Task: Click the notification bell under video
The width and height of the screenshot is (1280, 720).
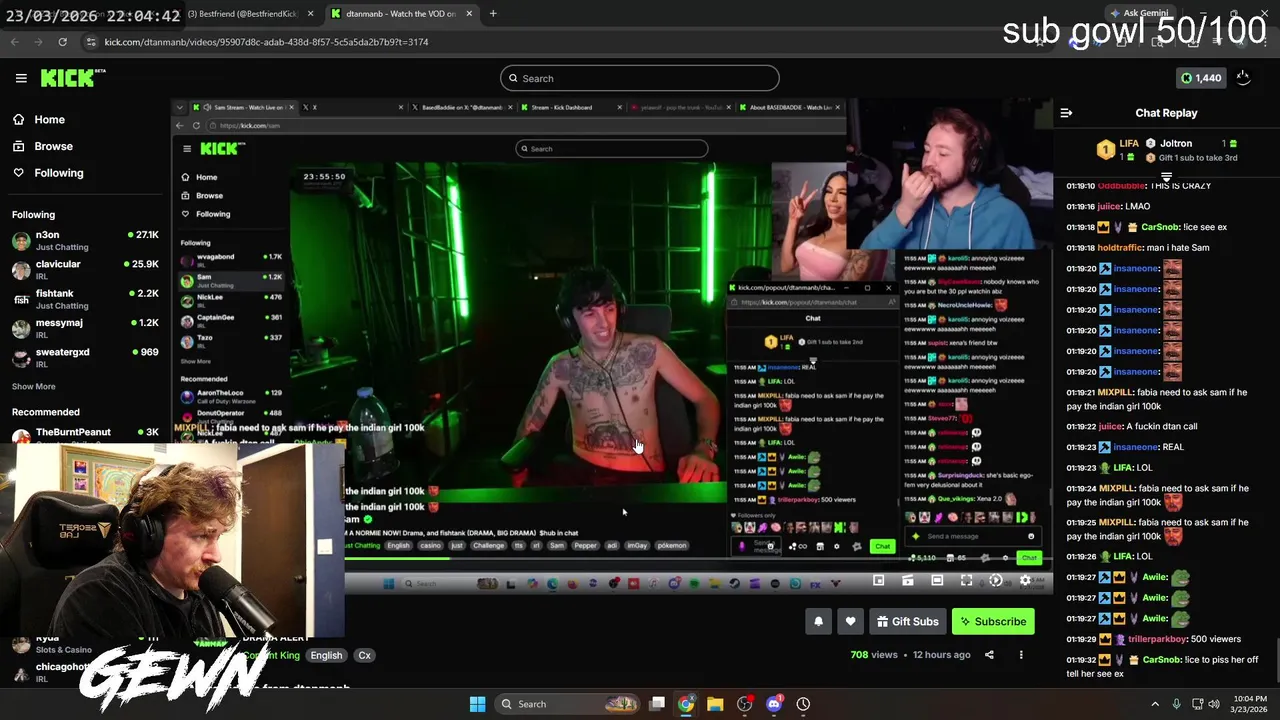Action: [818, 621]
